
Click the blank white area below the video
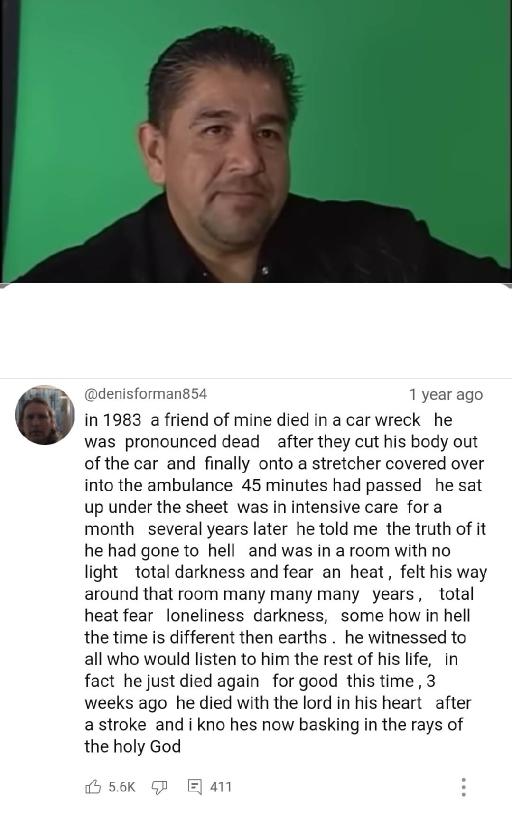tap(256, 331)
